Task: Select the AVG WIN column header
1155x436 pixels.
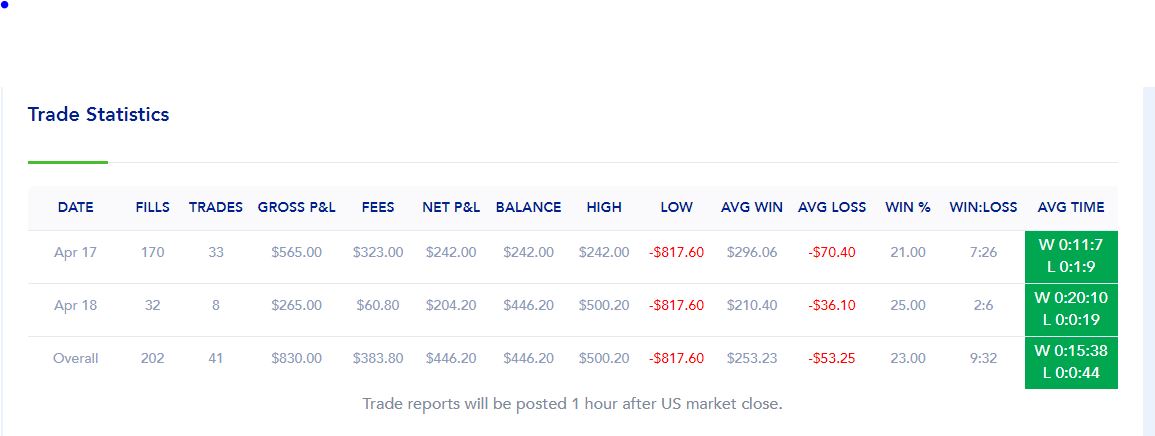Action: (x=751, y=208)
